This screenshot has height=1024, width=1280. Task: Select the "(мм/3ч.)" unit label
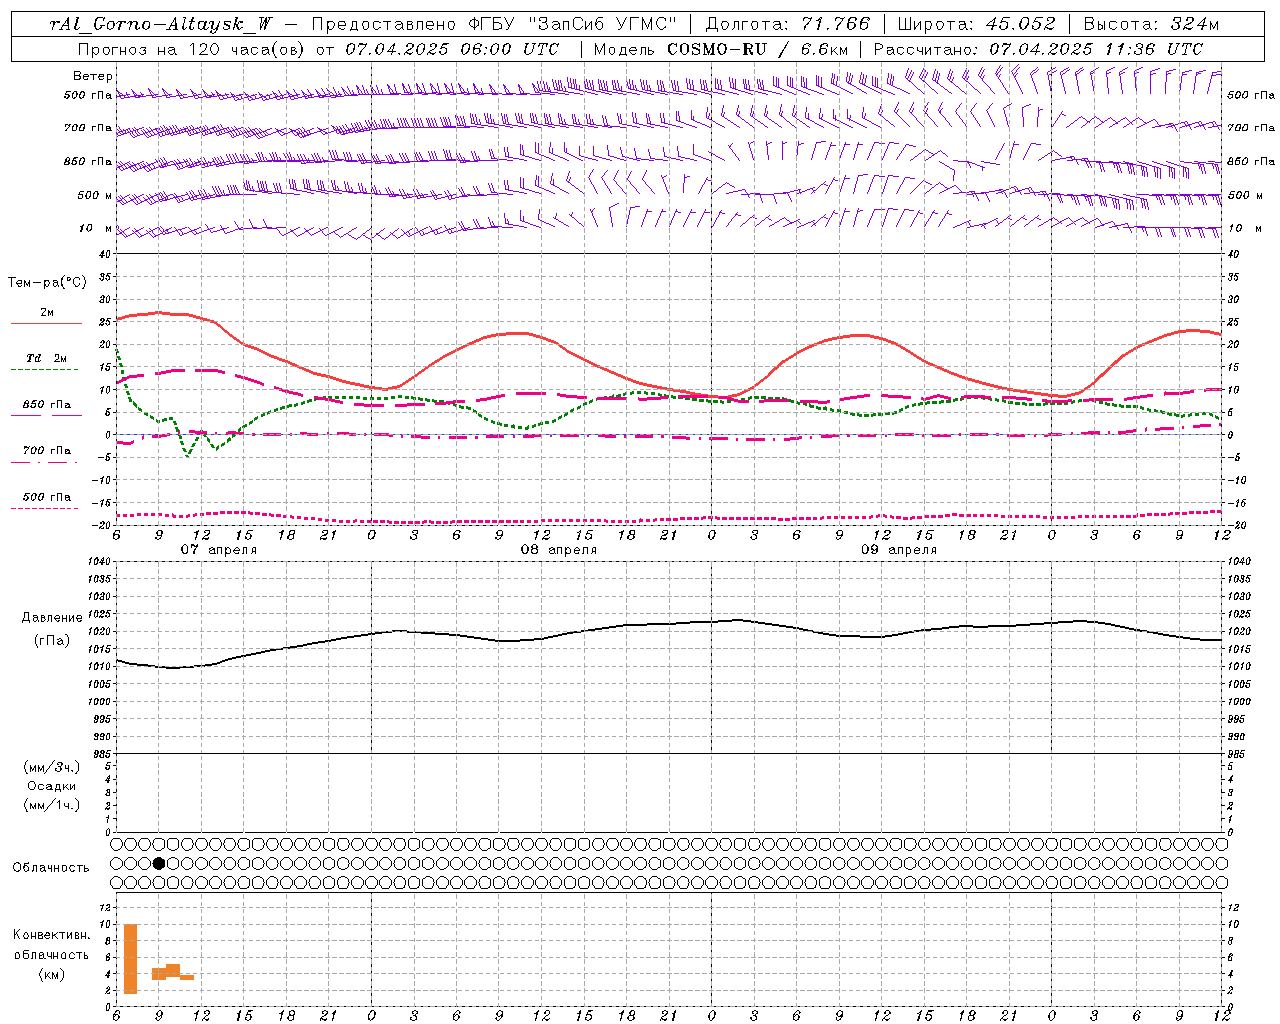(x=52, y=767)
